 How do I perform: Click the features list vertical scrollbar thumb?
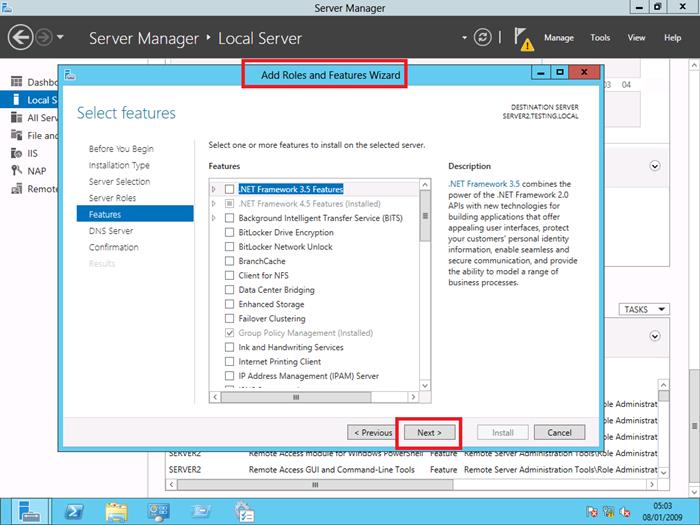425,216
